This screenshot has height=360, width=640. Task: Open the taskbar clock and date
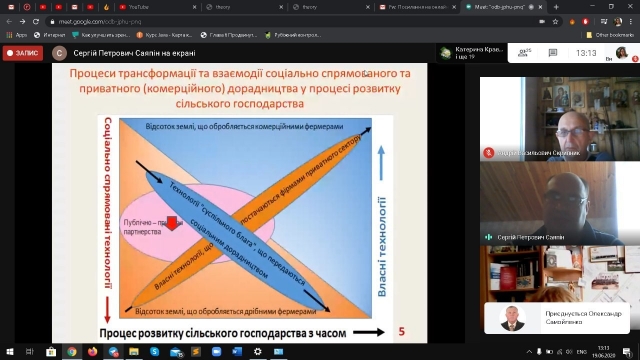coord(604,351)
